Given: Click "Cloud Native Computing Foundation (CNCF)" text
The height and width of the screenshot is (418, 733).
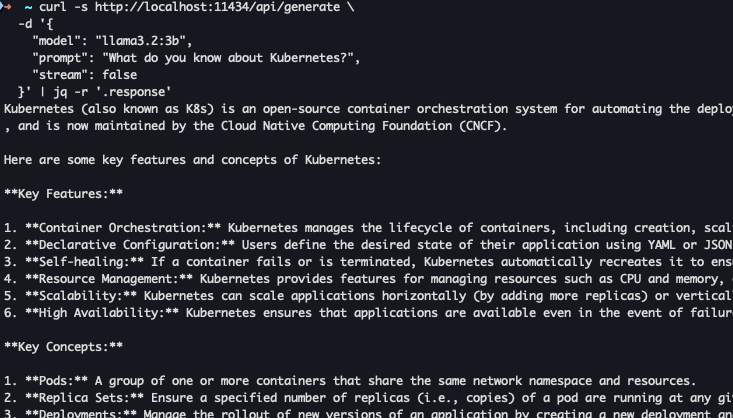Looking at the screenshot, I should click(x=363, y=126).
